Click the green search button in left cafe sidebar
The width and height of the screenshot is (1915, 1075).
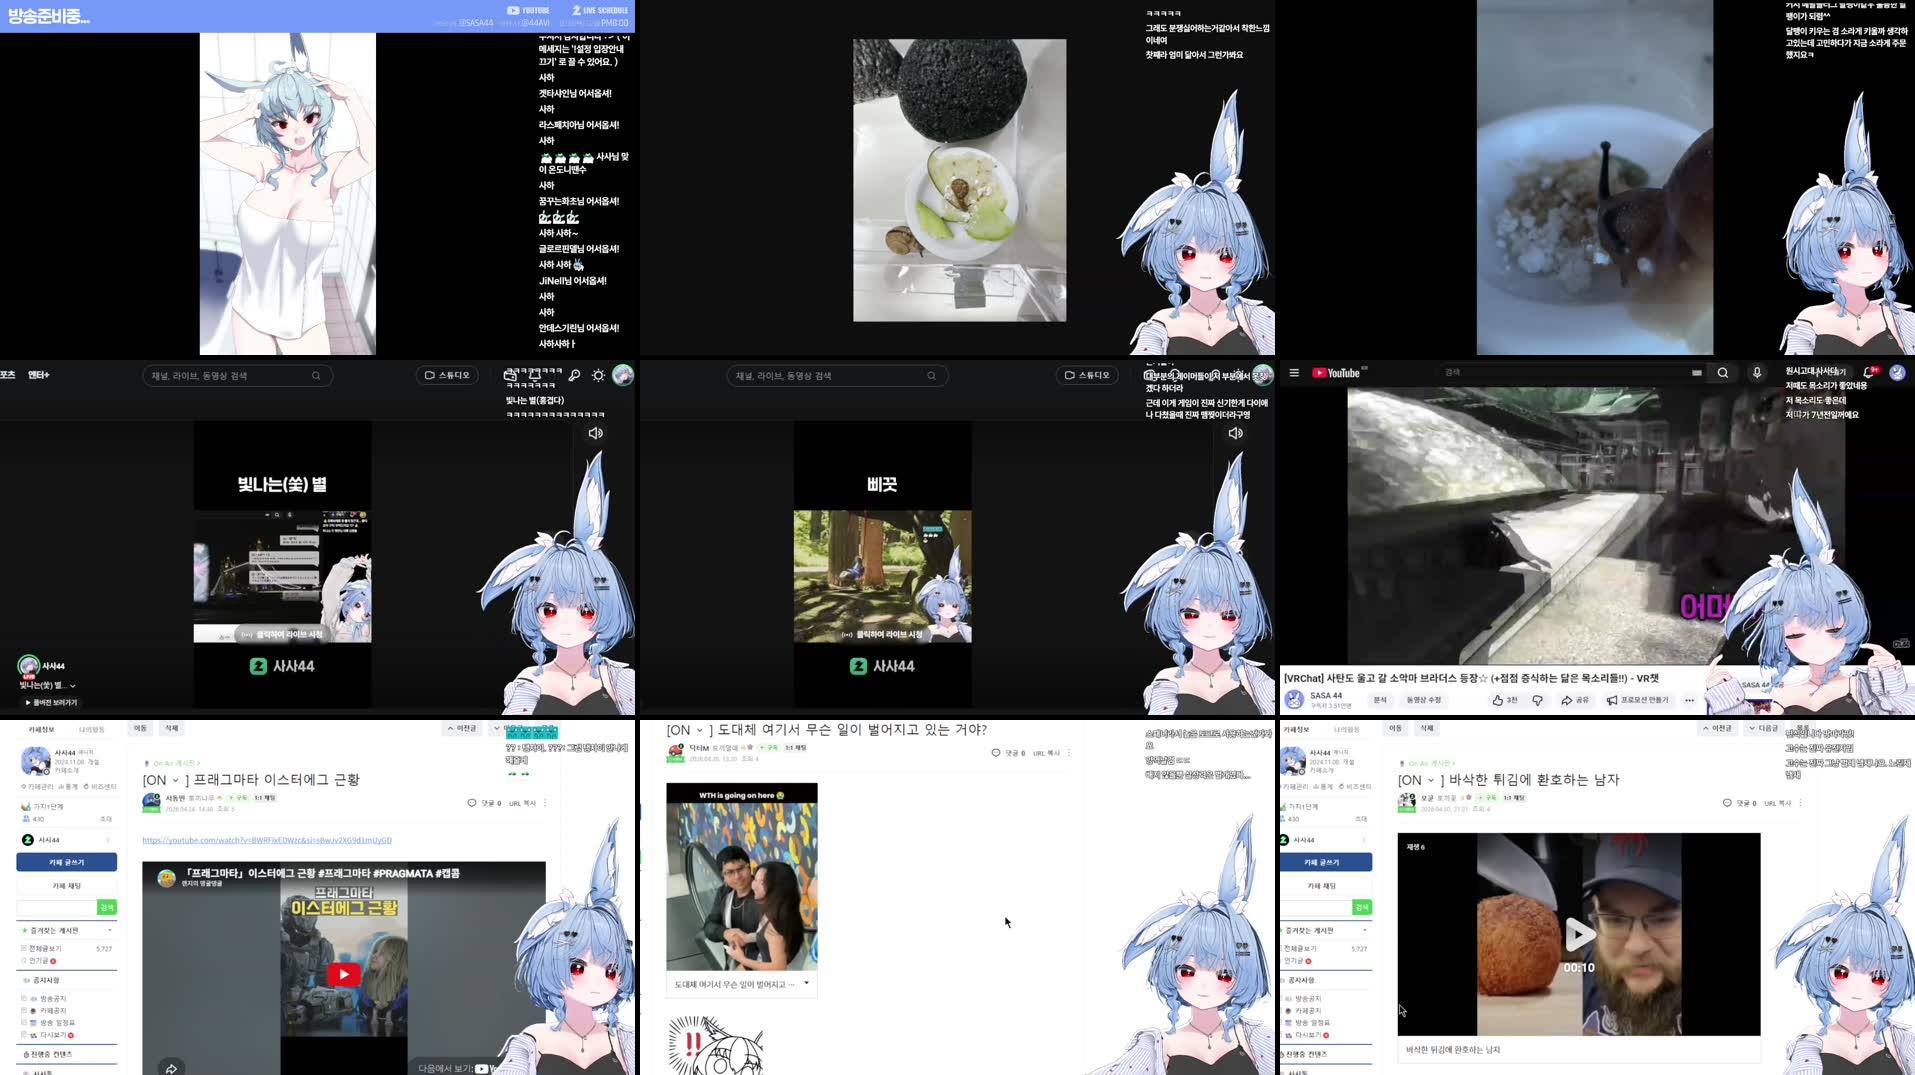(107, 907)
